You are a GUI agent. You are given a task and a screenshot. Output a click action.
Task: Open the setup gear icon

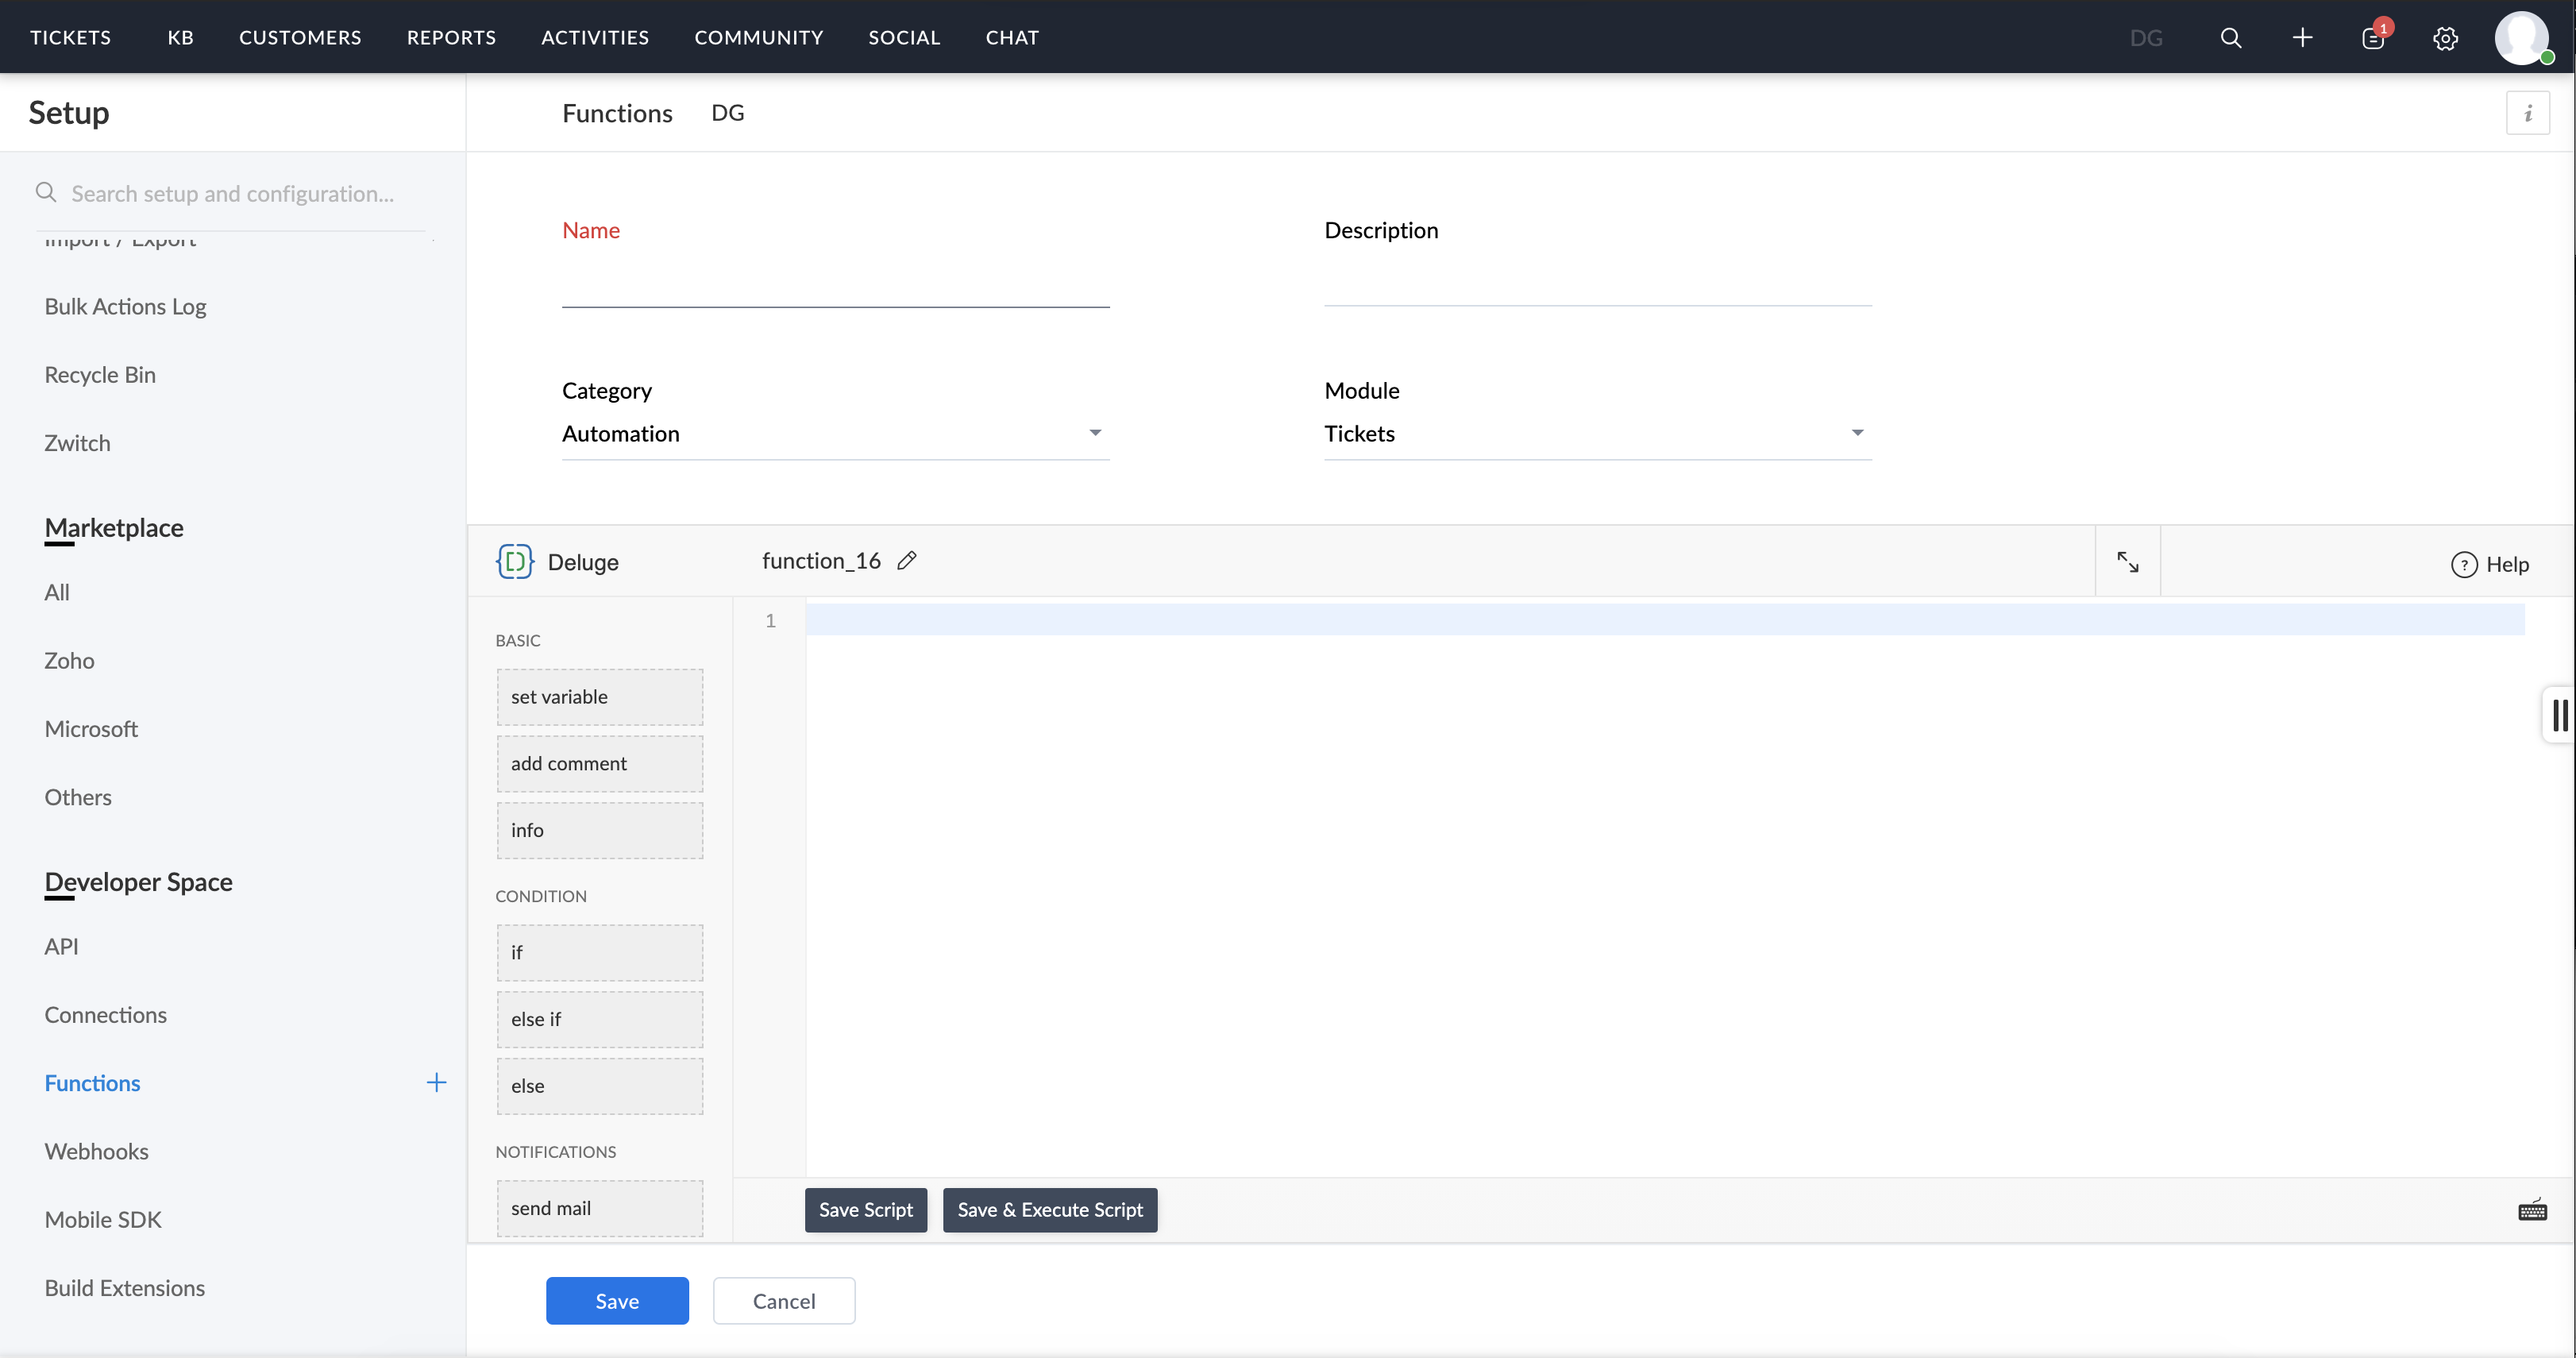(2445, 38)
